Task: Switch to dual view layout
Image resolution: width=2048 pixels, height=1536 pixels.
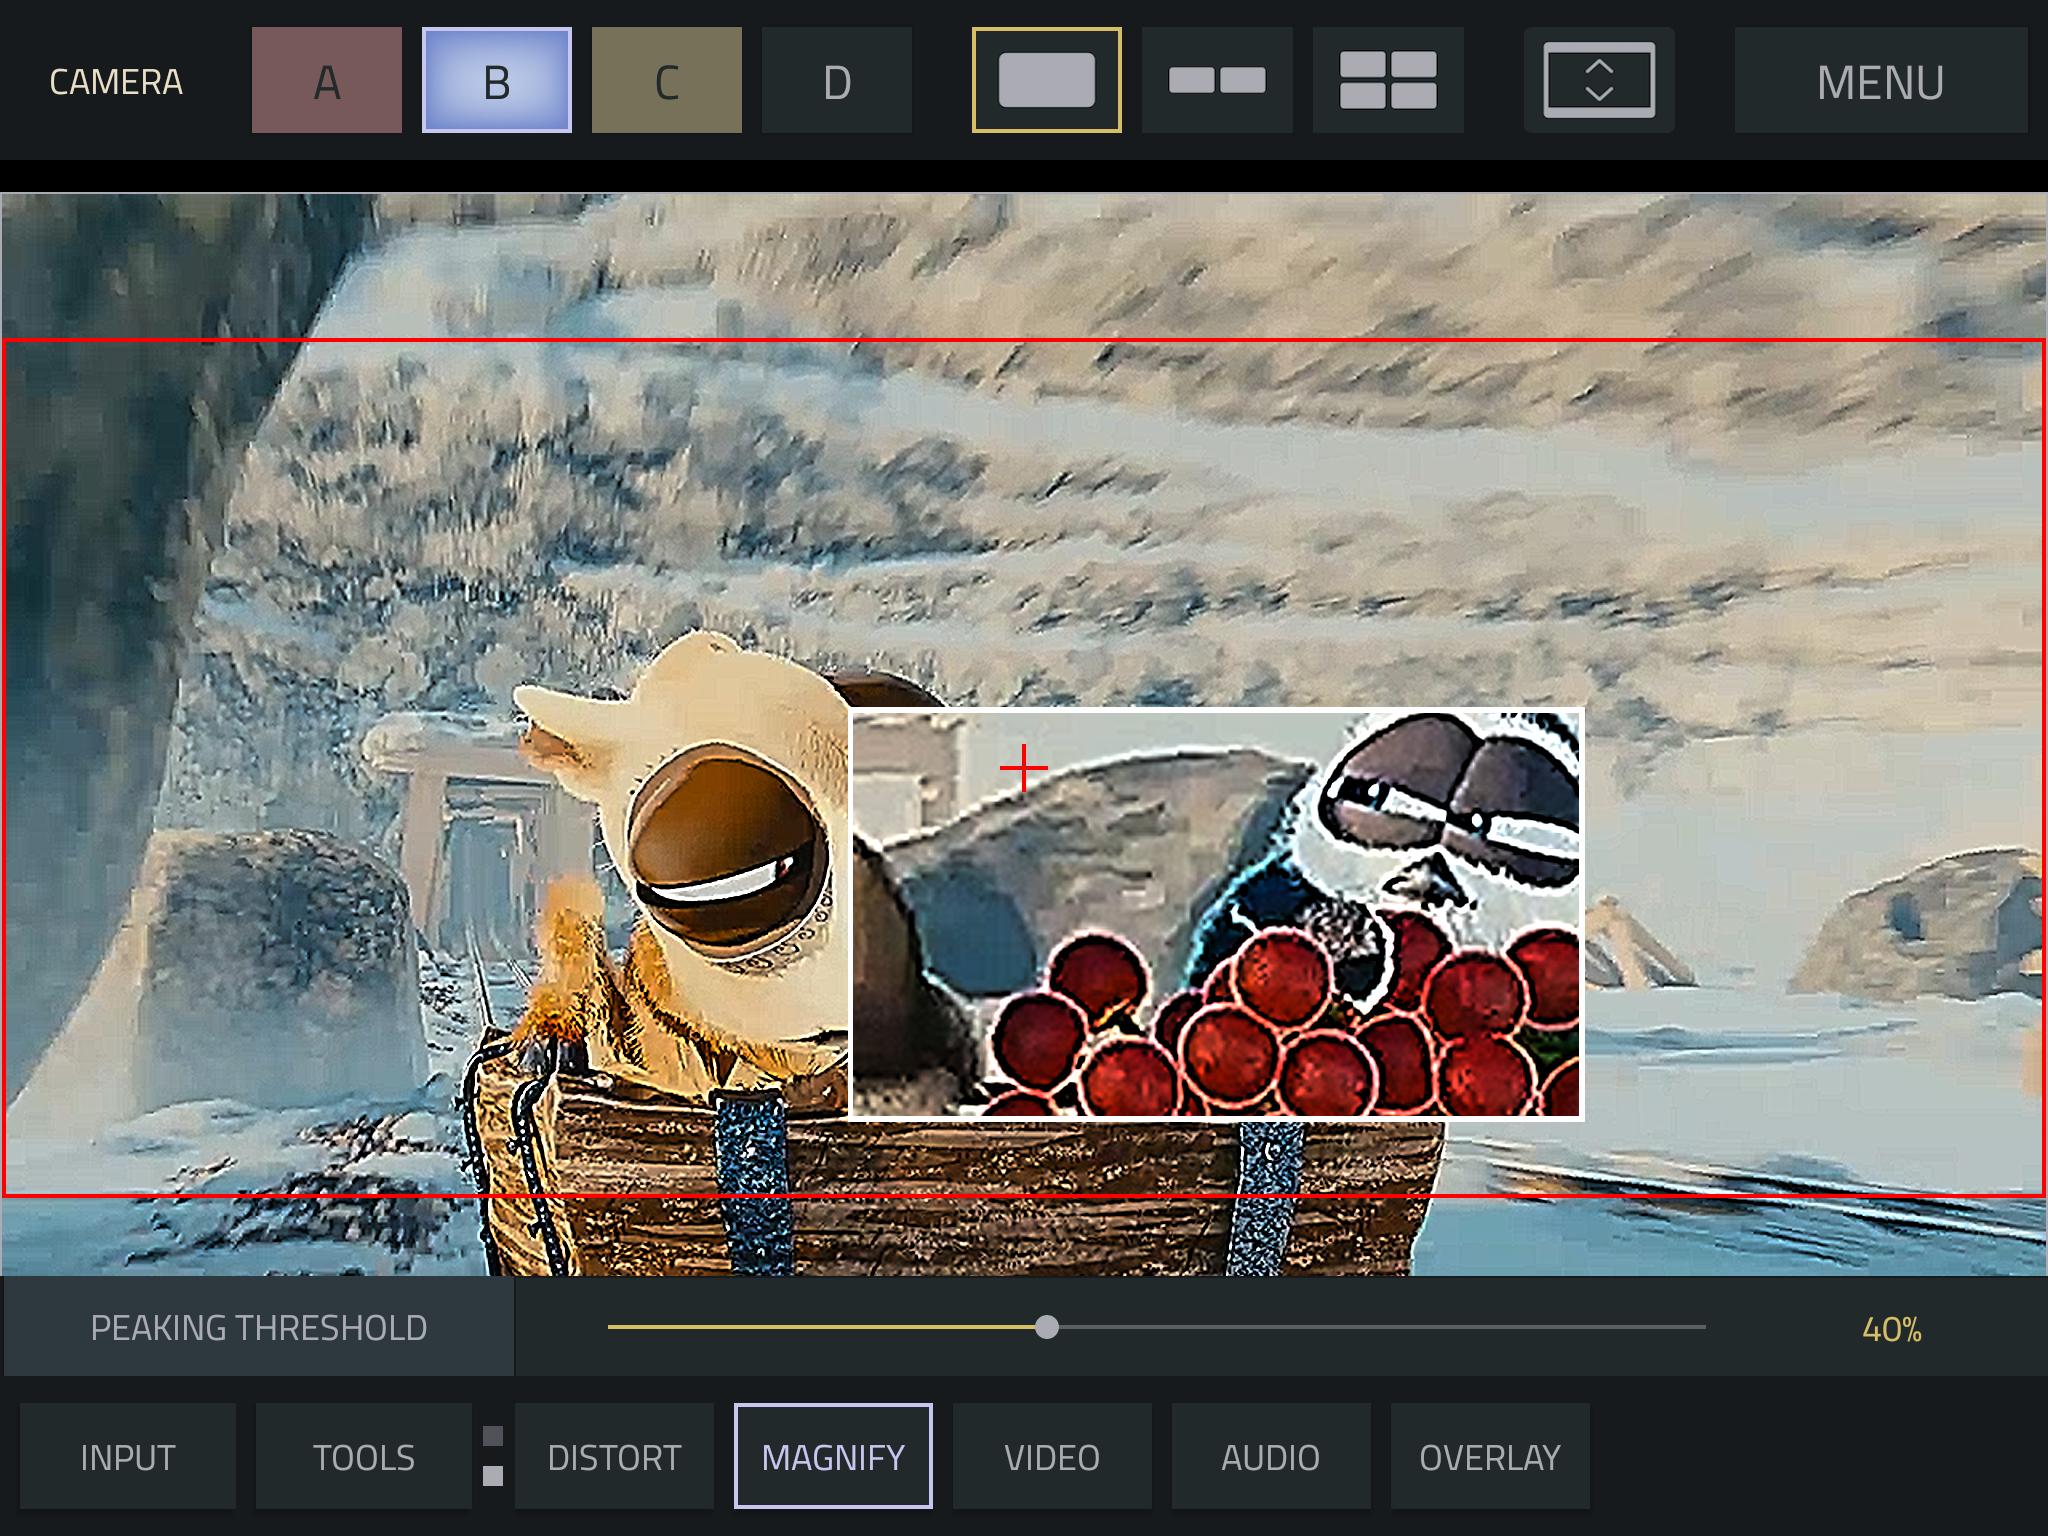Action: pos(1217,80)
